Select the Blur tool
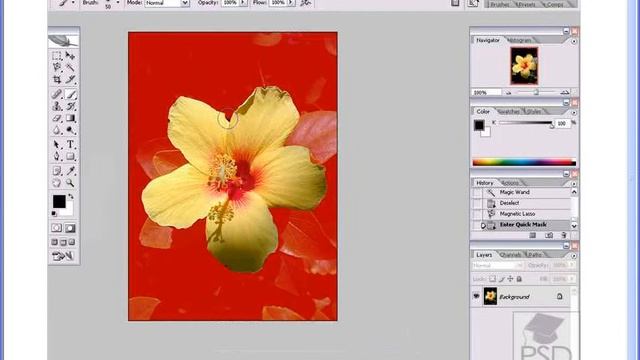This screenshot has height=360, width=640. point(57,130)
